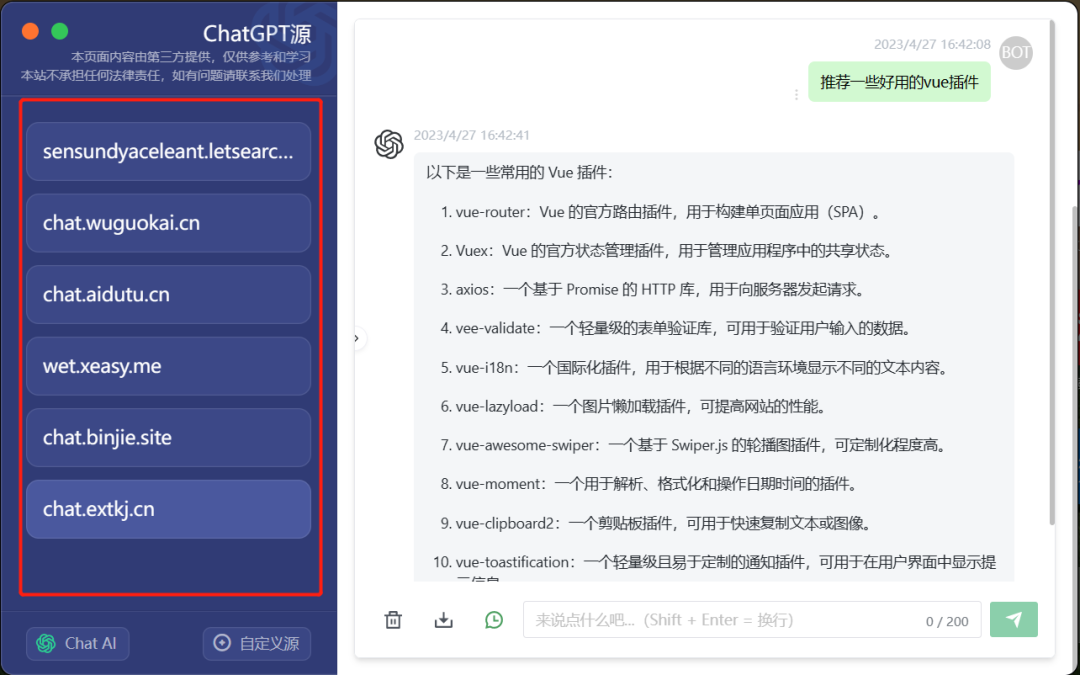1080x675 pixels.
Task: Click the chat area vertical scrollbar
Action: (x=1052, y=272)
